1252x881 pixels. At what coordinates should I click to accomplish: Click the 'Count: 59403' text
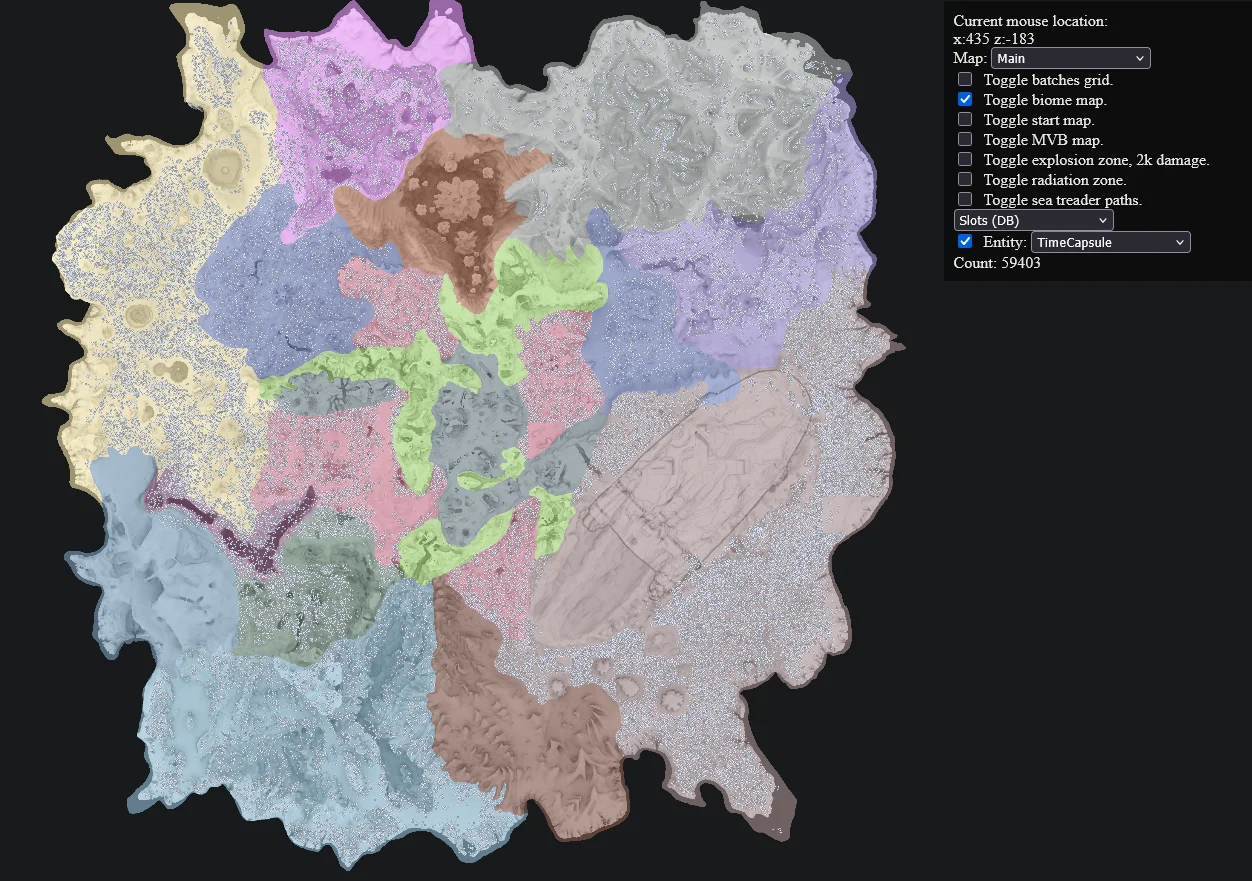(998, 263)
